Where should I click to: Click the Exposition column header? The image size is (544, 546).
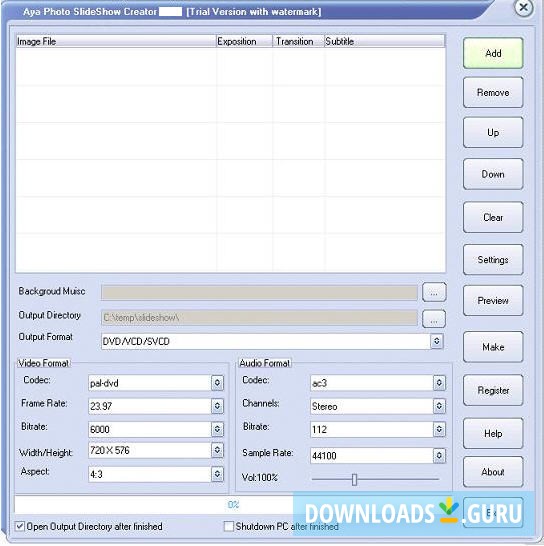point(244,41)
